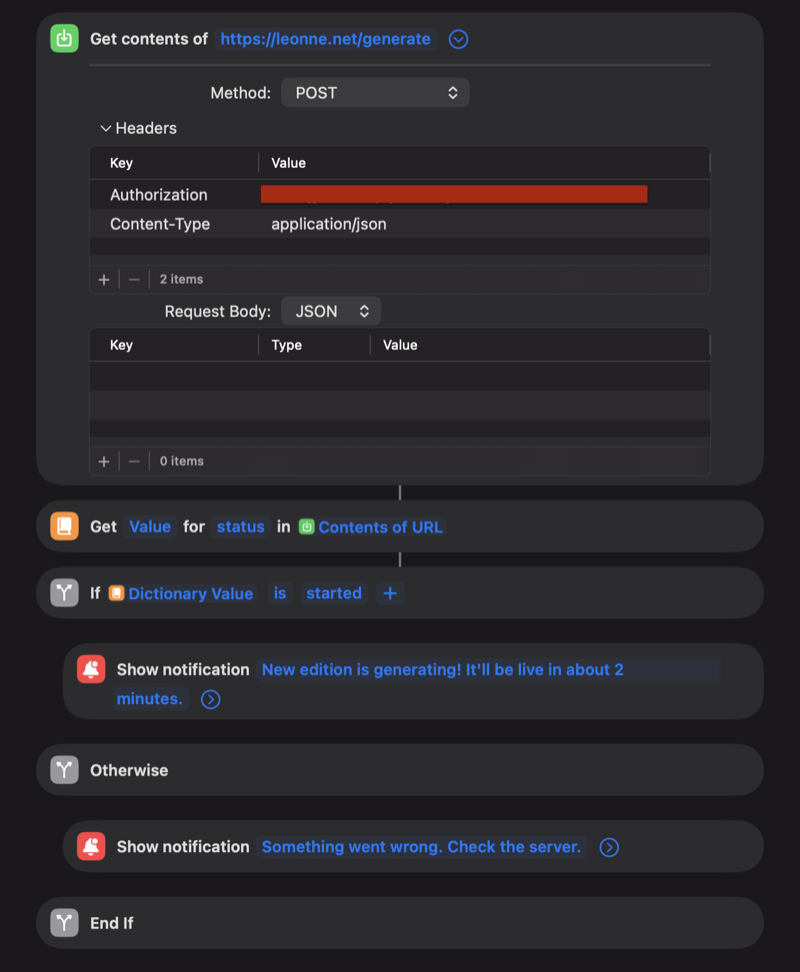
Task: Click the If action branch icon
Action: pyautogui.click(x=63, y=593)
